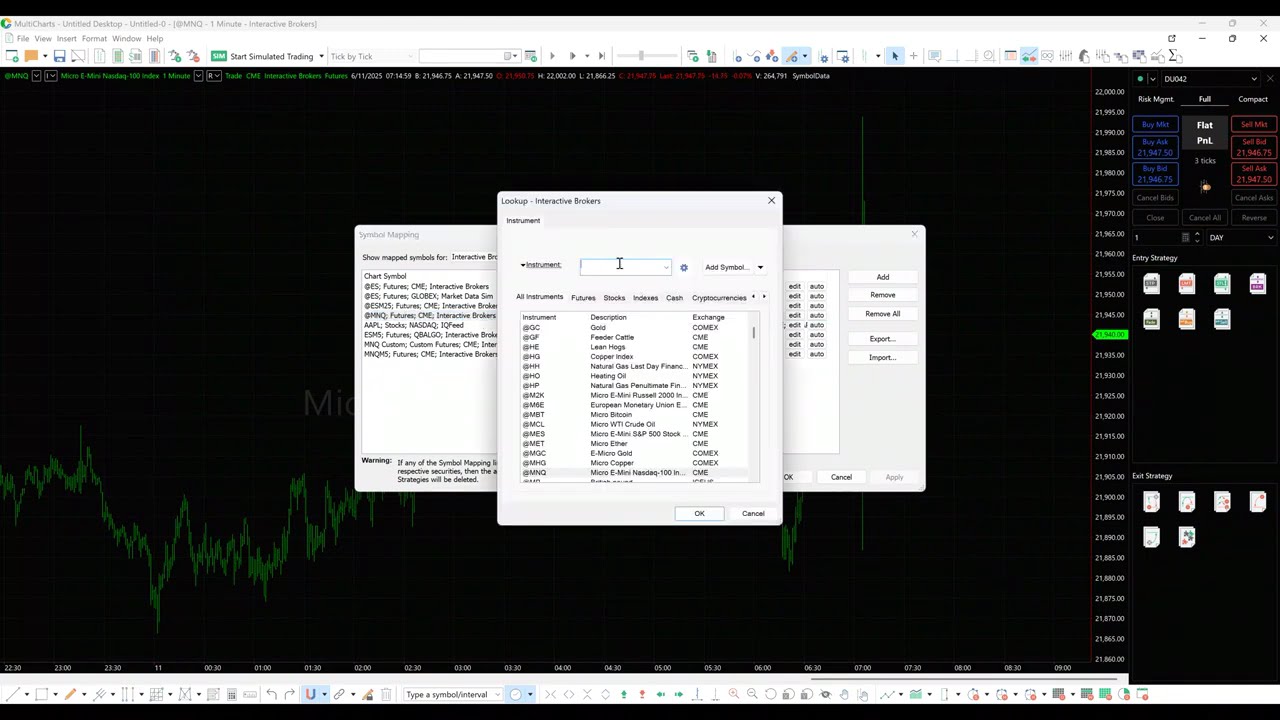Select the @MBT Micro Bitcoin row
Screen dimensions: 1280x720
pyautogui.click(x=636, y=414)
